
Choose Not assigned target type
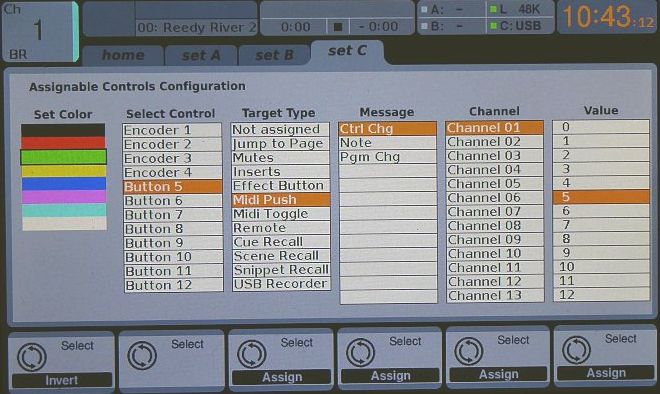point(280,130)
